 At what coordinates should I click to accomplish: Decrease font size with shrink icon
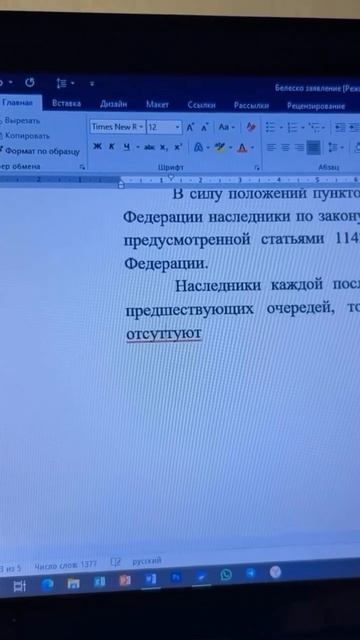coord(204,128)
